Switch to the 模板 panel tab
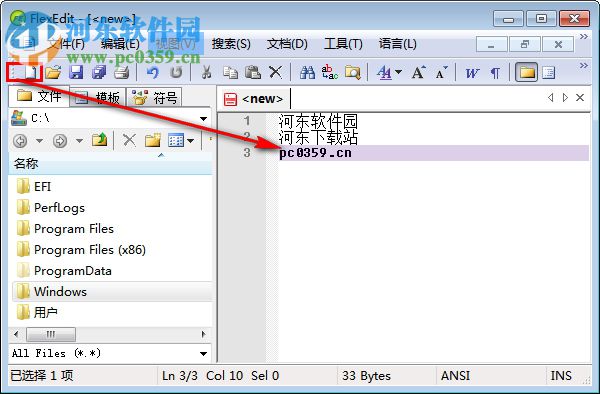600x394 pixels. click(98, 98)
